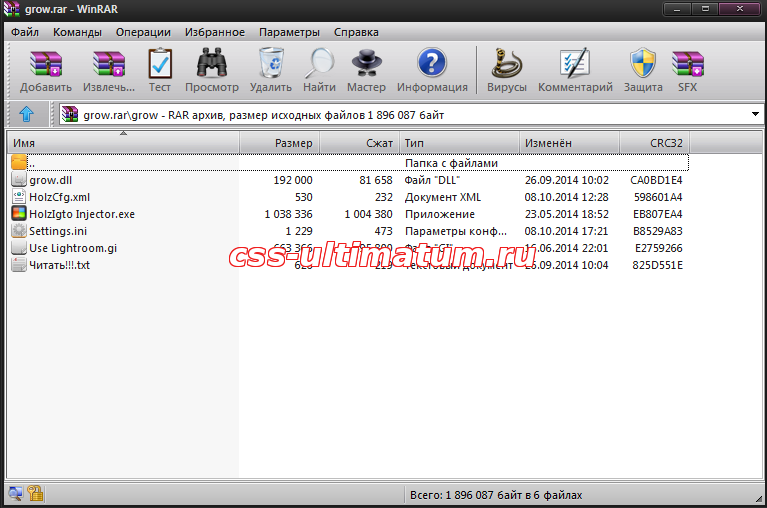767x508 pixels.
Task: Select the Читать!!!.txt file name
Action: (59, 265)
